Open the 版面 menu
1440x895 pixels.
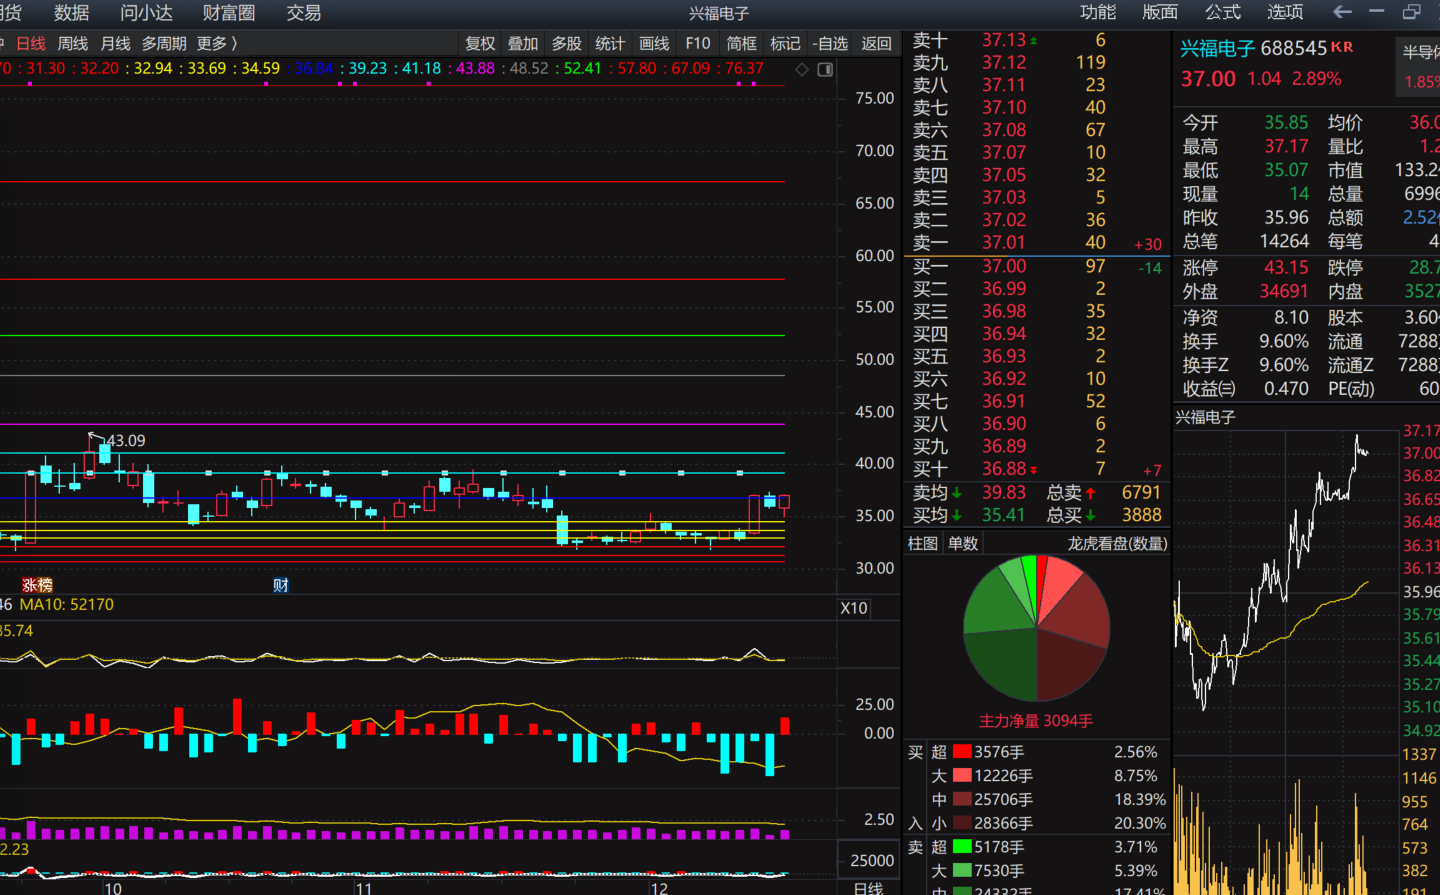coord(1160,12)
